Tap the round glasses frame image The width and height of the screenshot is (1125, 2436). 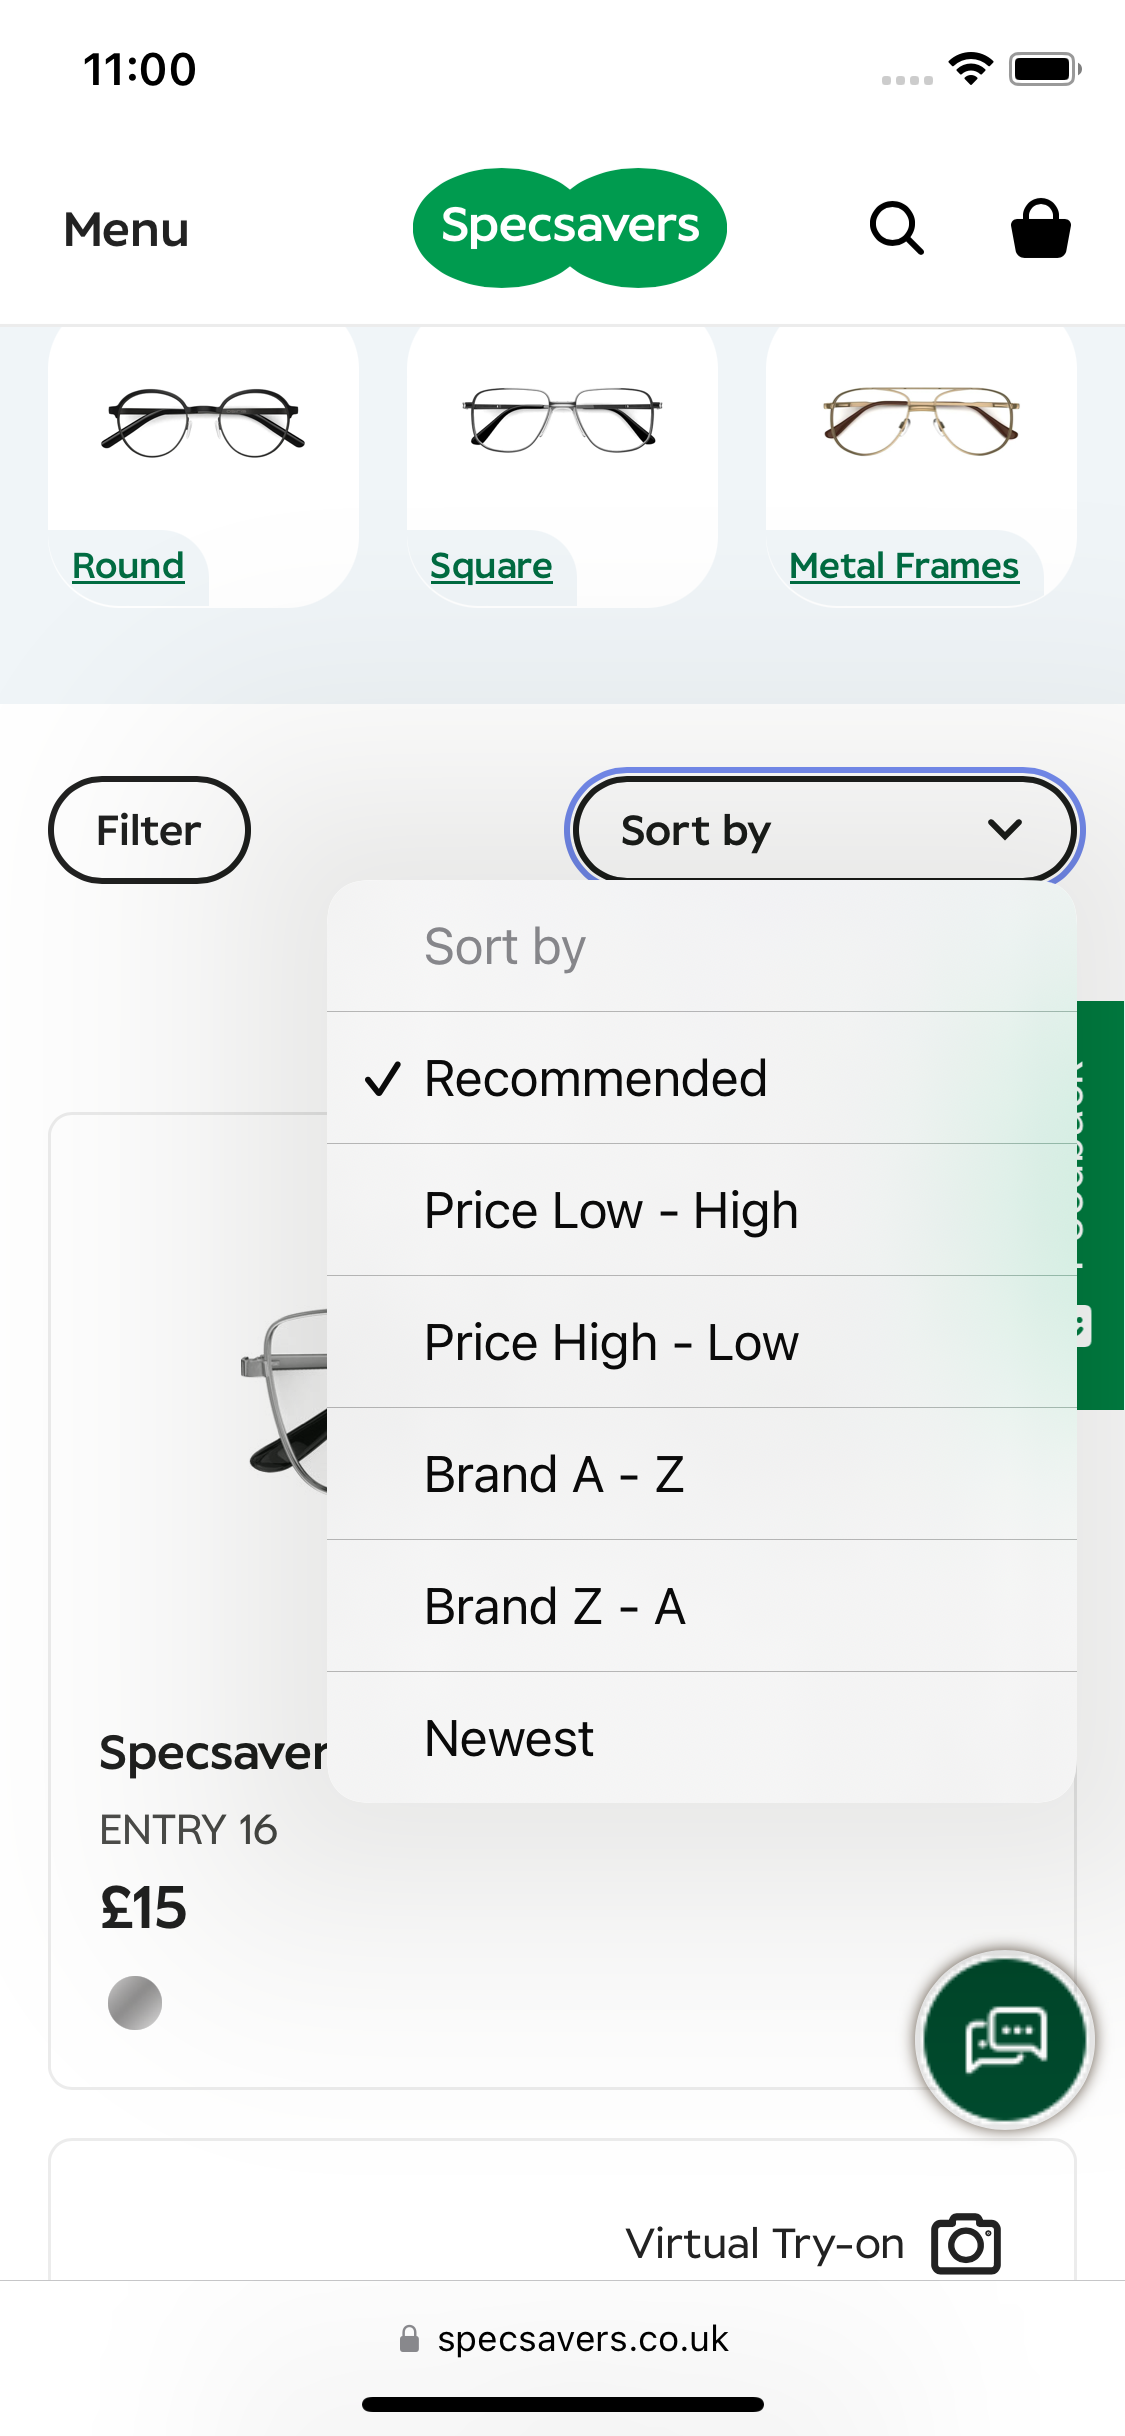pos(203,422)
